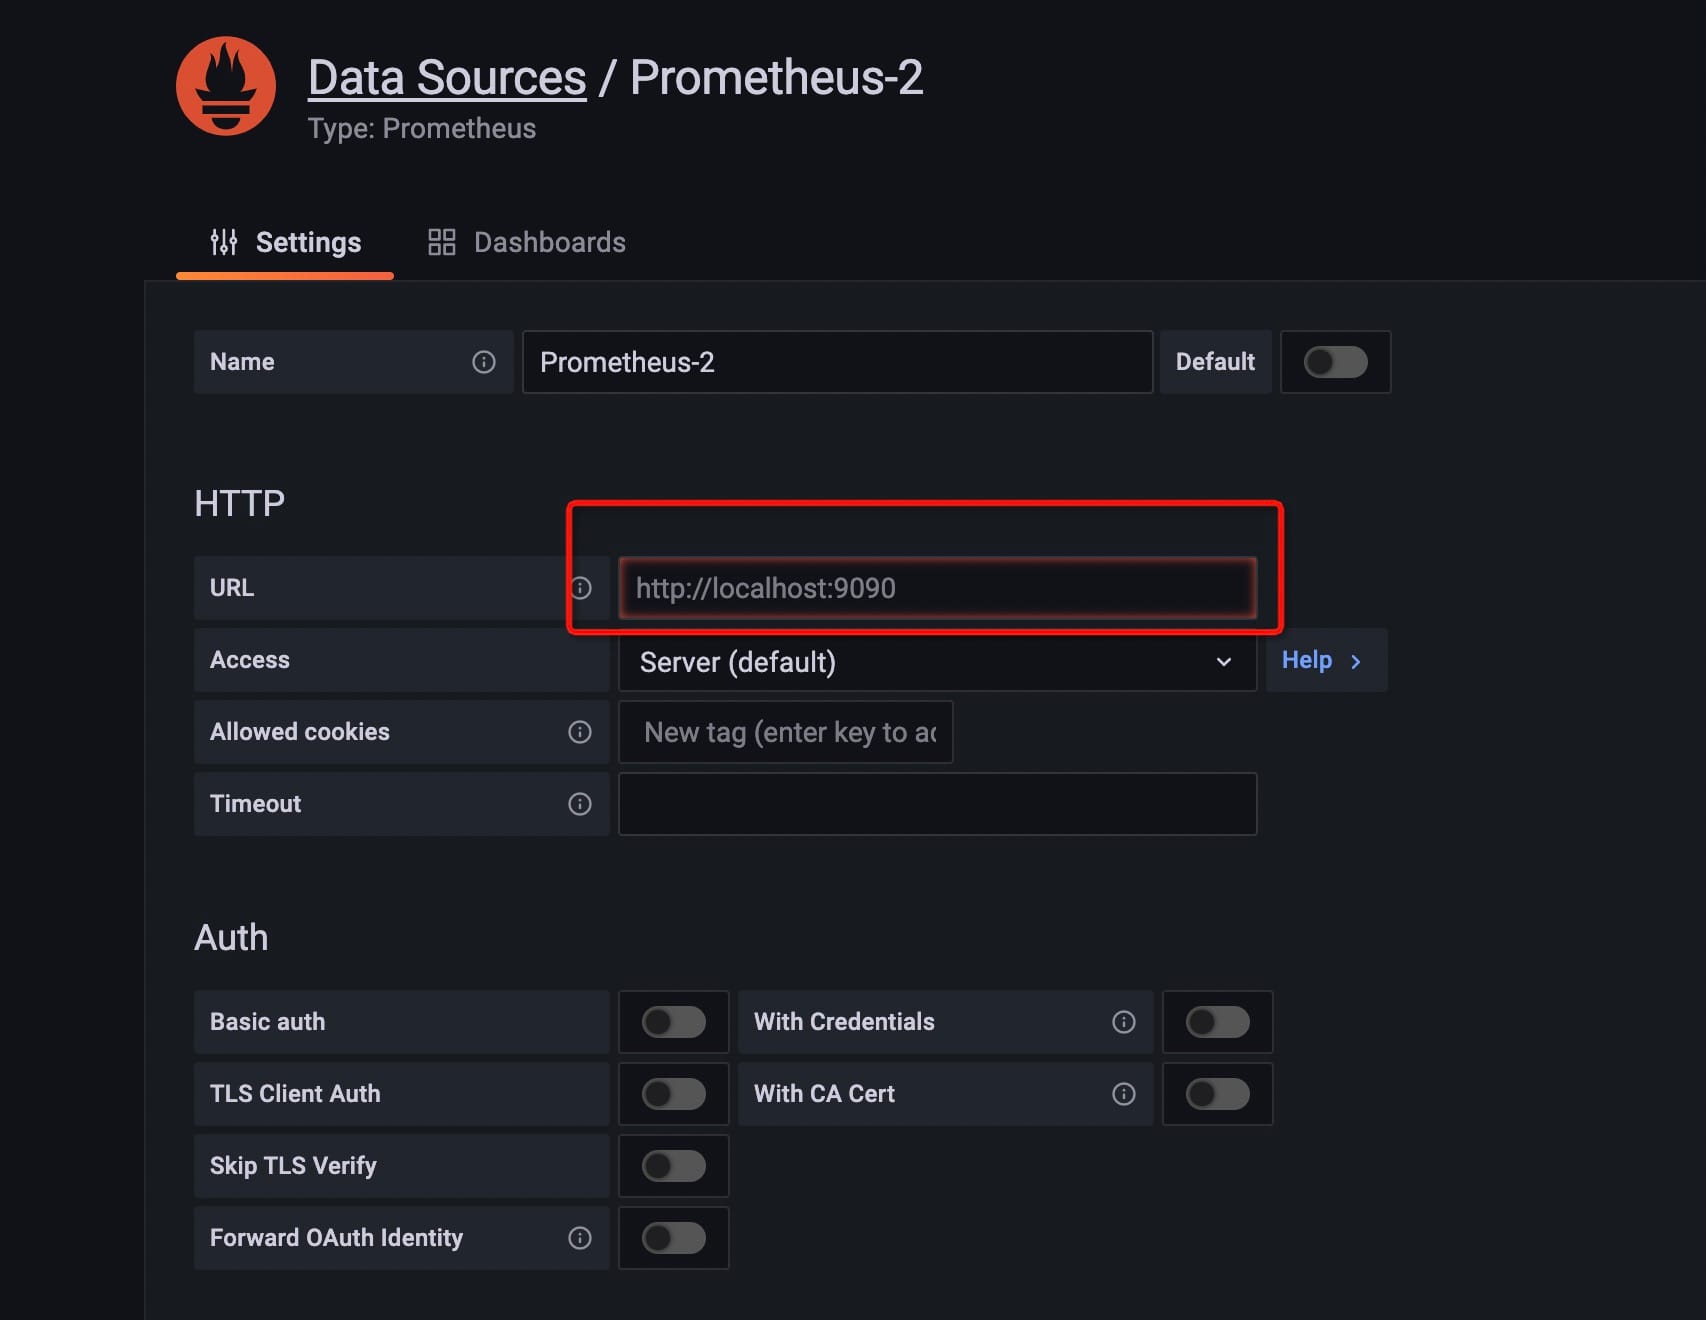Click the 'Auth' section heading
The width and height of the screenshot is (1706, 1320).
click(x=231, y=937)
